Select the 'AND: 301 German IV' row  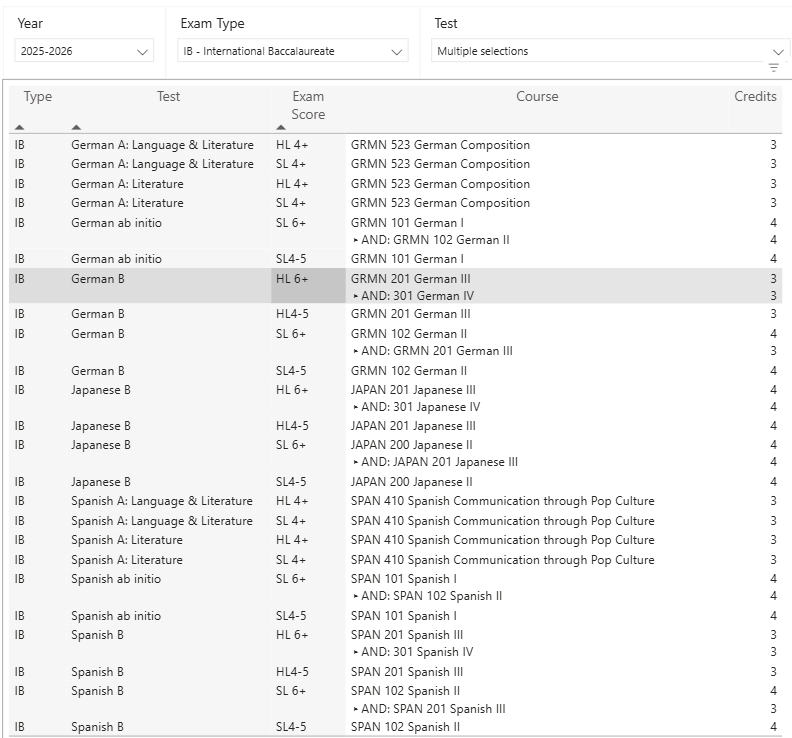[414, 296]
